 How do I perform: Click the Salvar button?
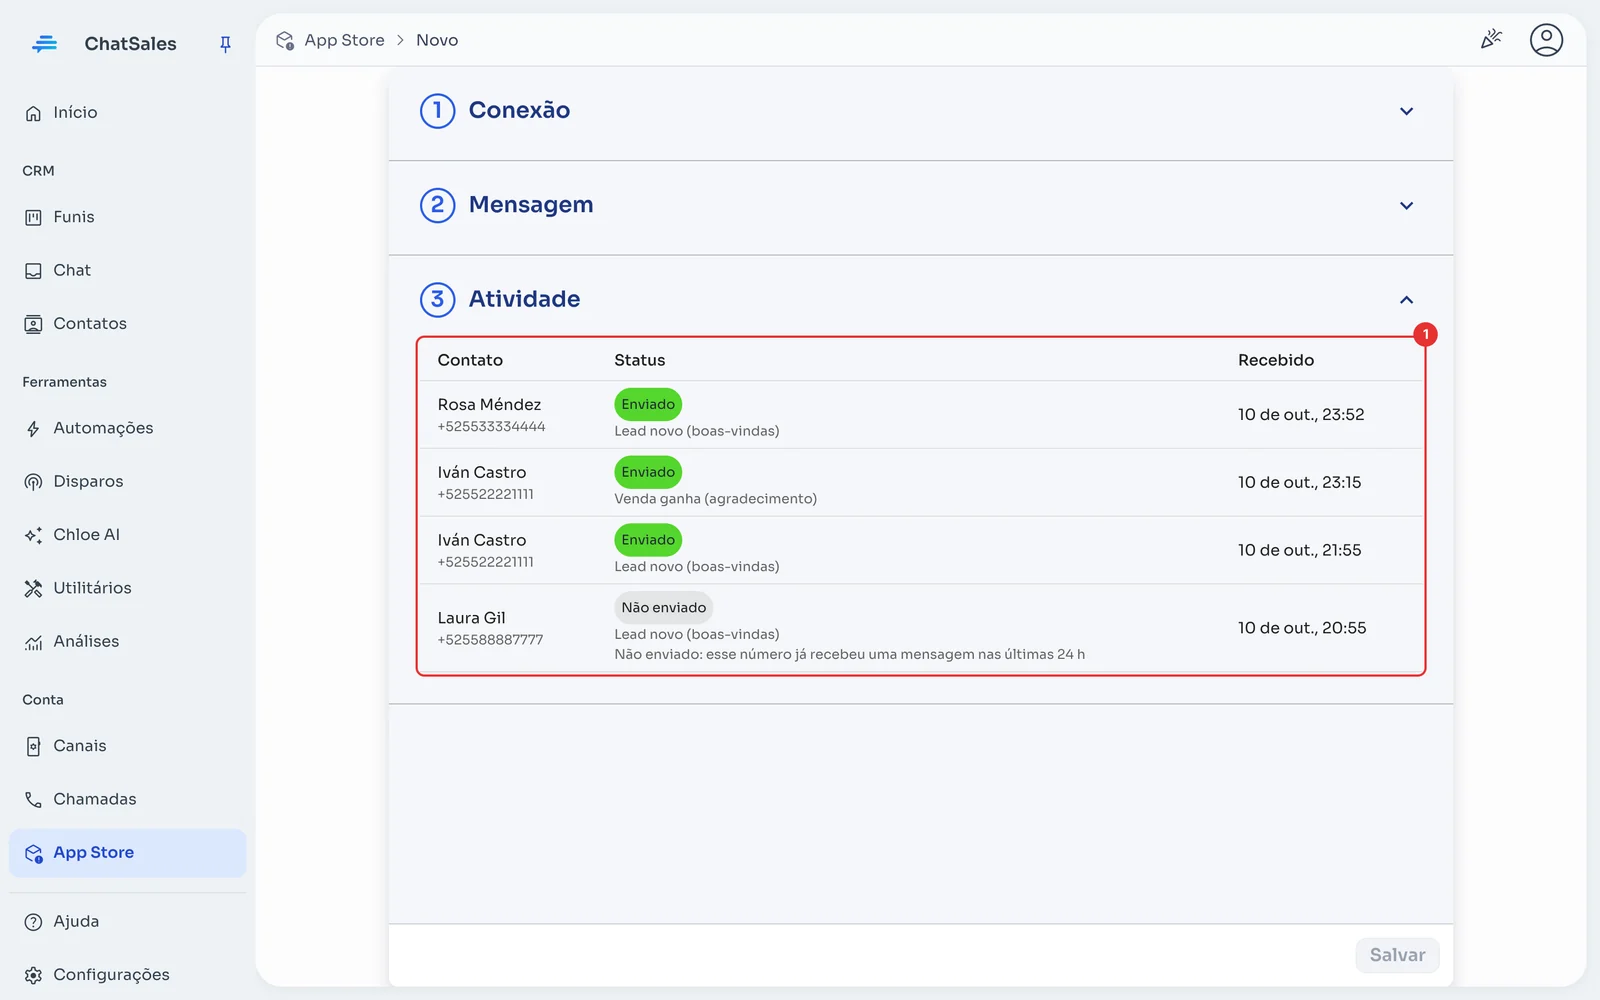1397,955
